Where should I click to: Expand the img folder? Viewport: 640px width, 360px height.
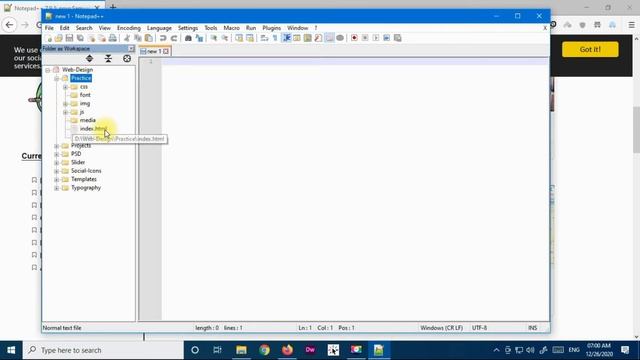point(65,104)
